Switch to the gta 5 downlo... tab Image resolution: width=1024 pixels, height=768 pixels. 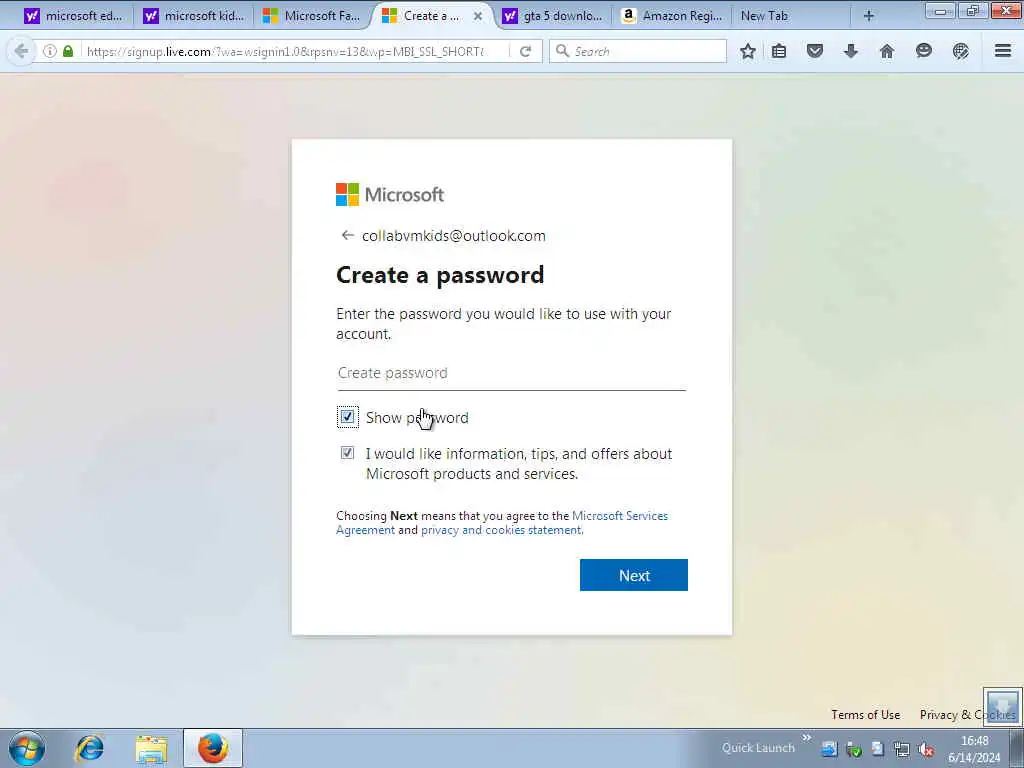[x=552, y=16]
